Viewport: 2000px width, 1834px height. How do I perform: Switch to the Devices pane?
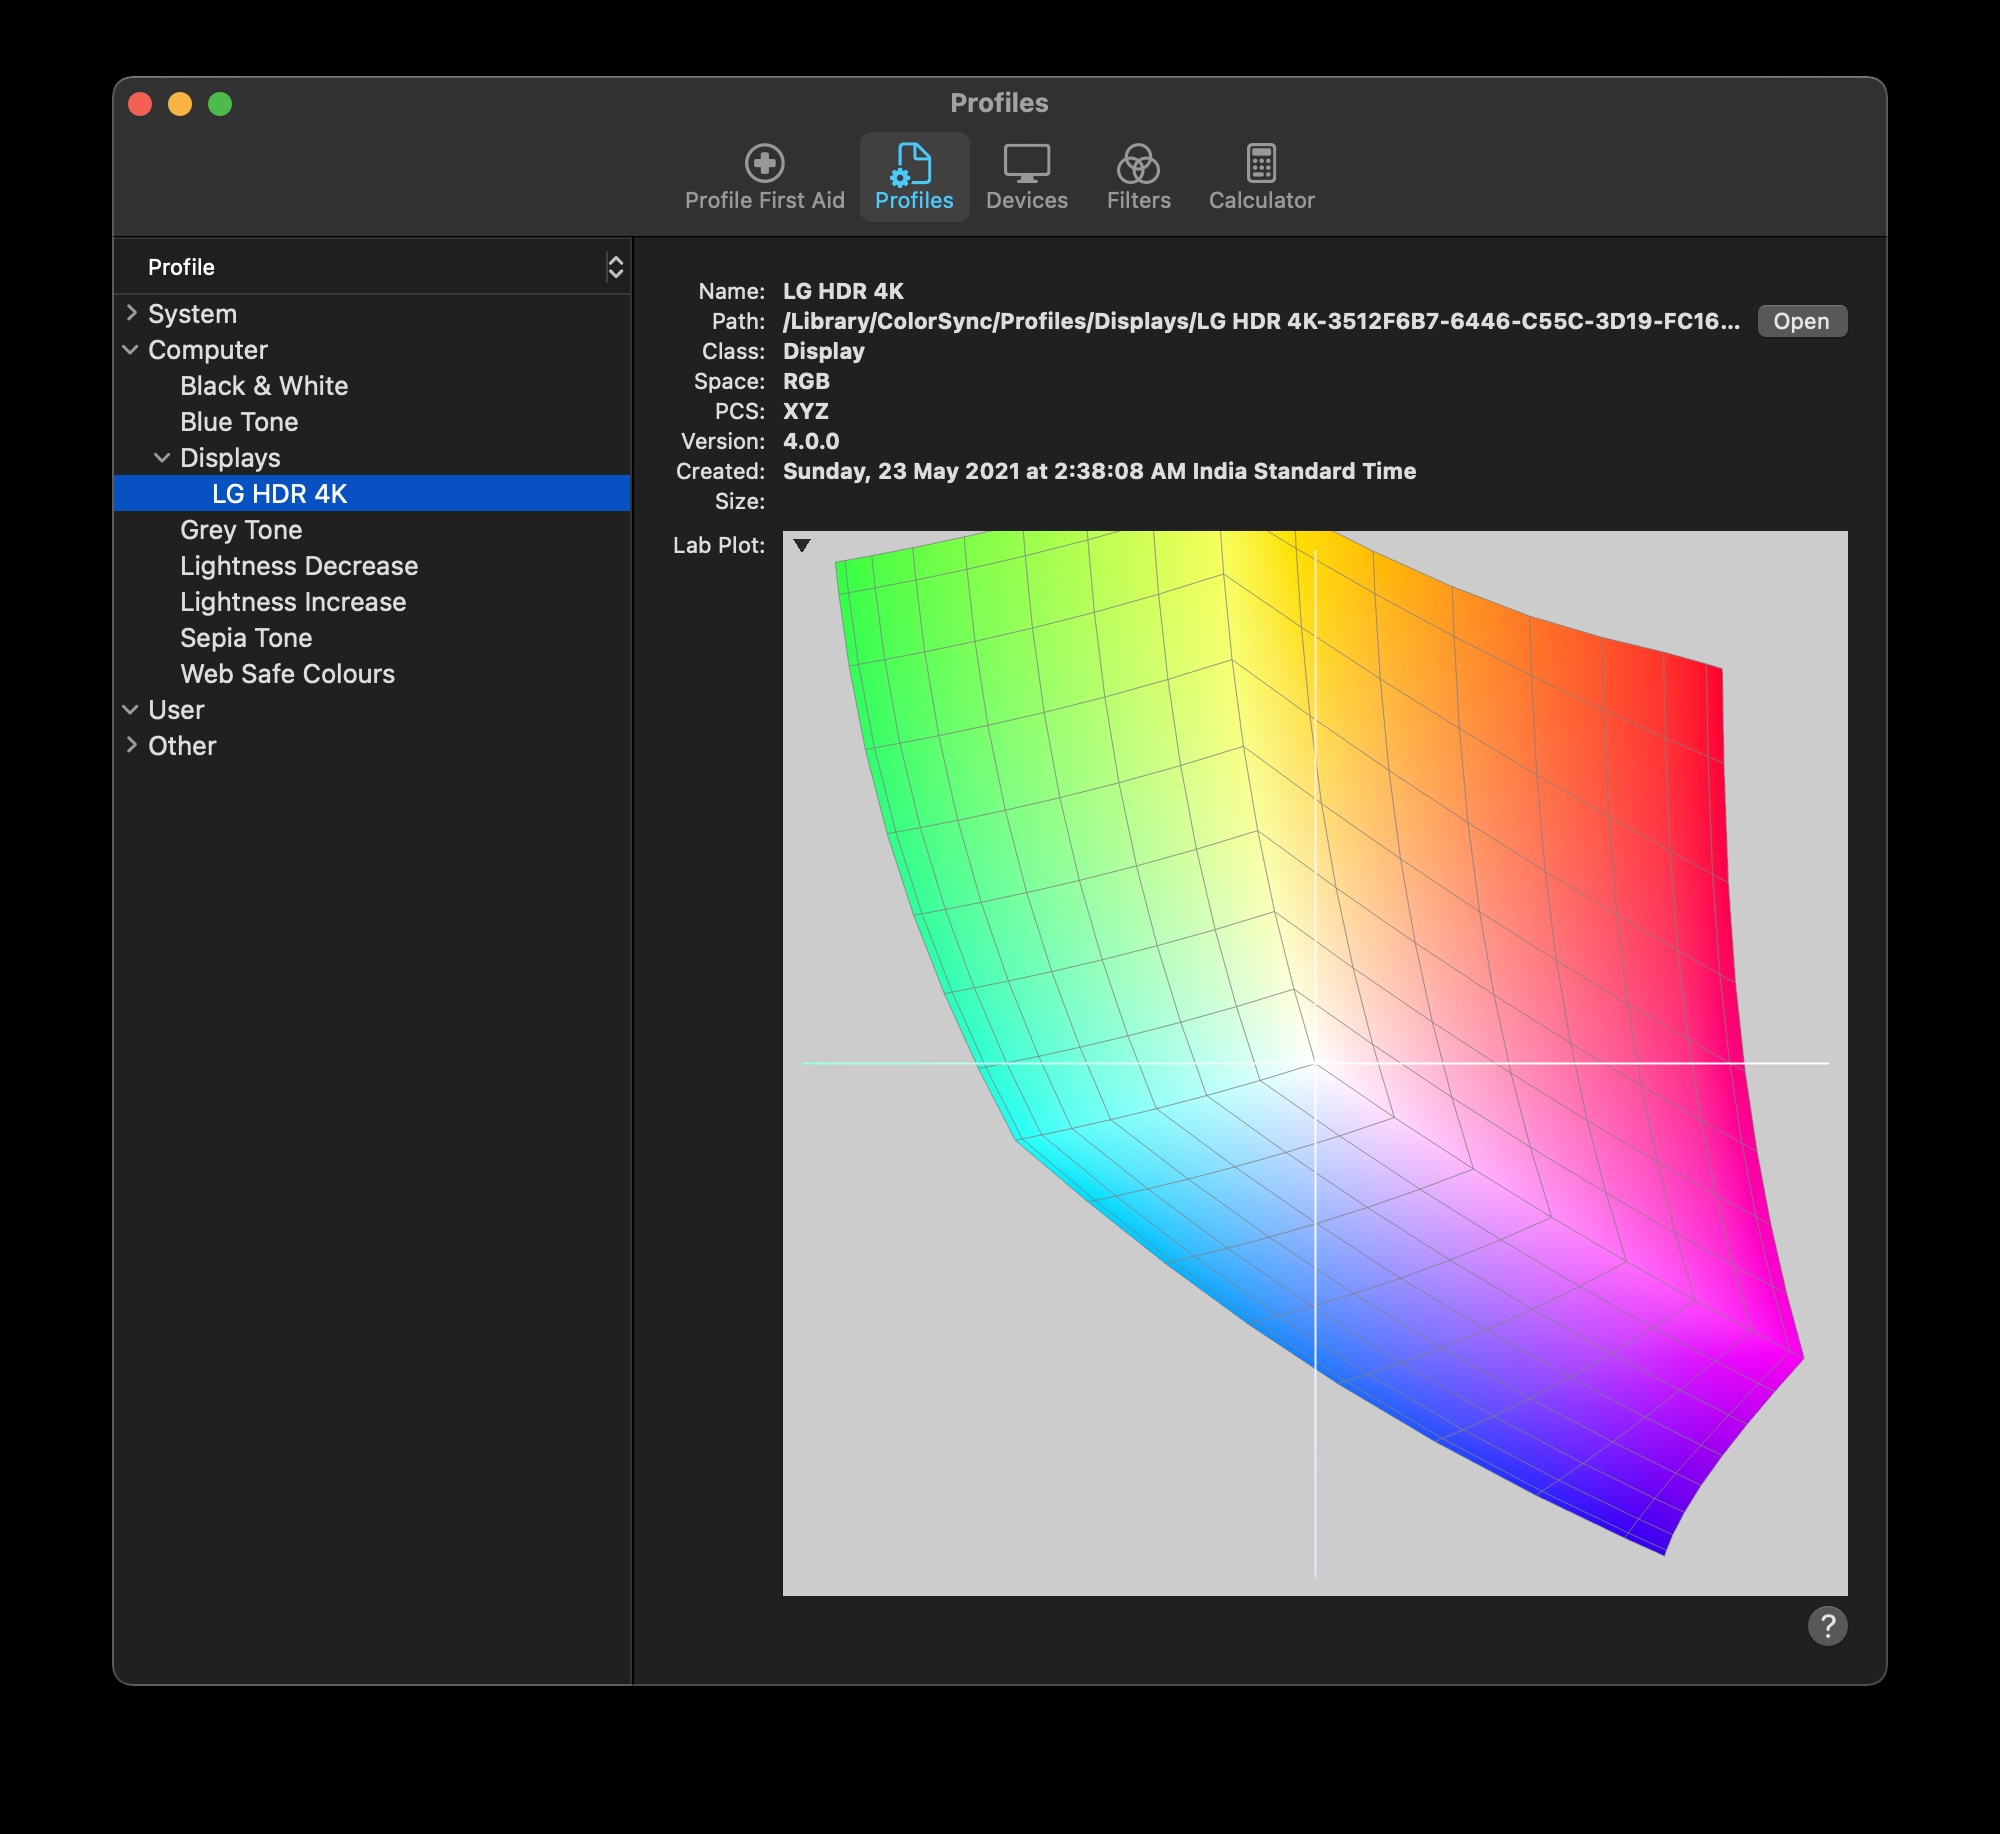[1026, 177]
